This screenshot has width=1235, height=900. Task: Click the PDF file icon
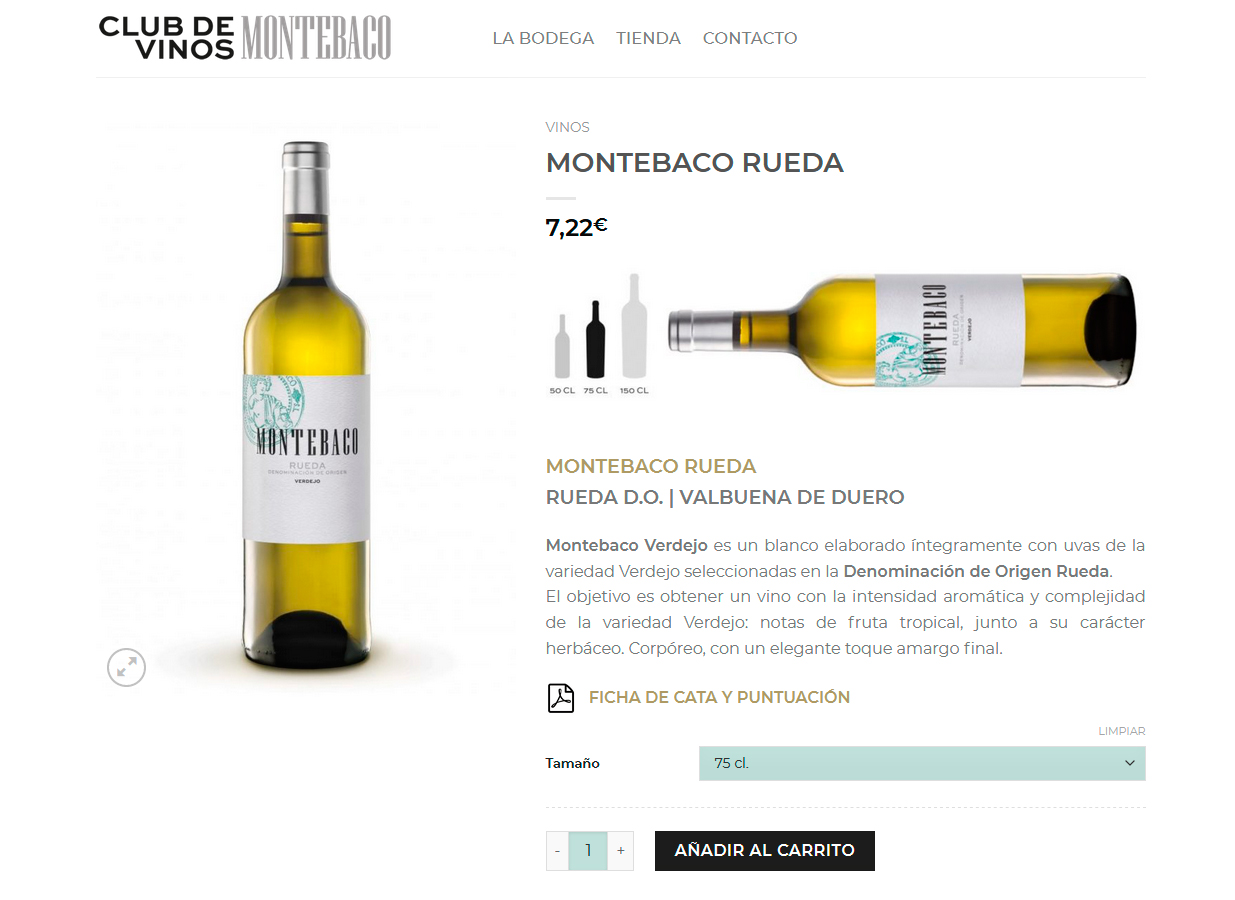point(561,698)
